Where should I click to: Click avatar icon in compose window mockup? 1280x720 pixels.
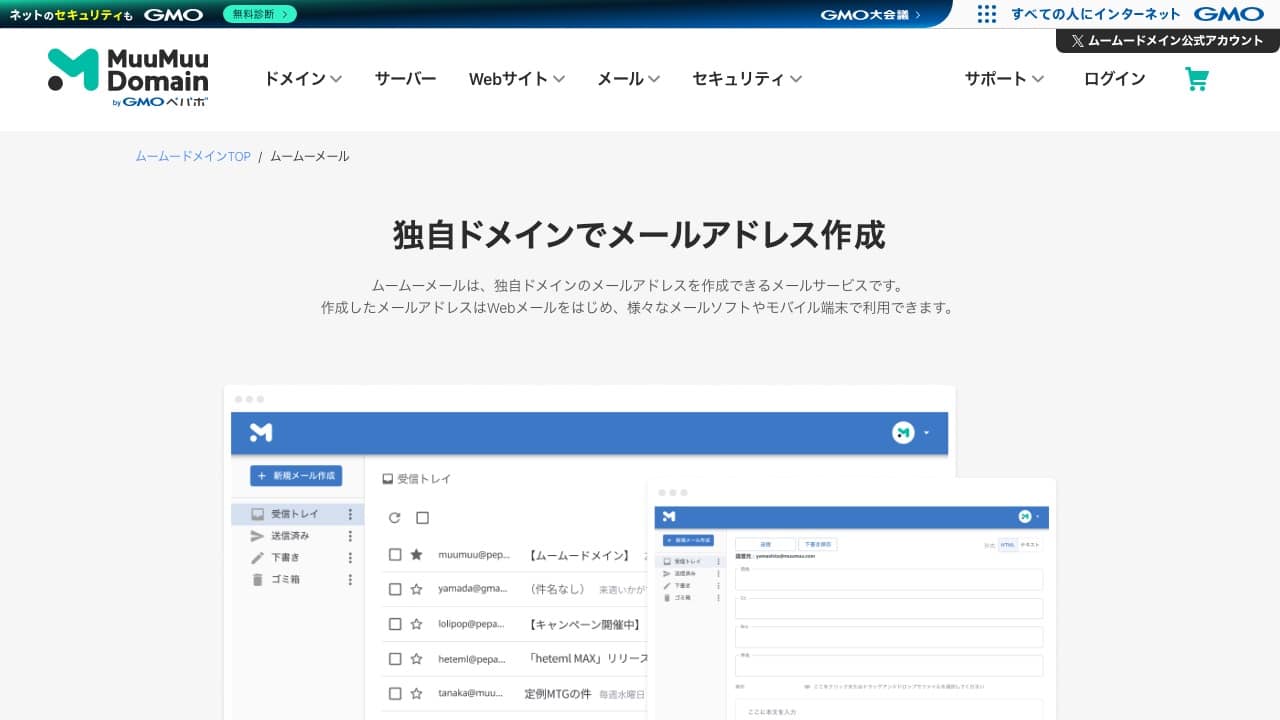click(1025, 516)
